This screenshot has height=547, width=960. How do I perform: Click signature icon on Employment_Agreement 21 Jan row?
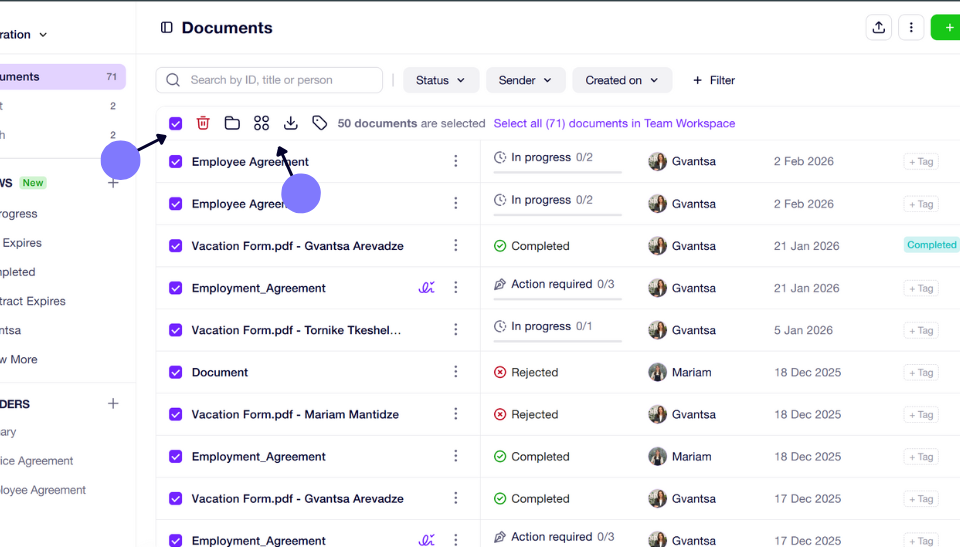427,287
